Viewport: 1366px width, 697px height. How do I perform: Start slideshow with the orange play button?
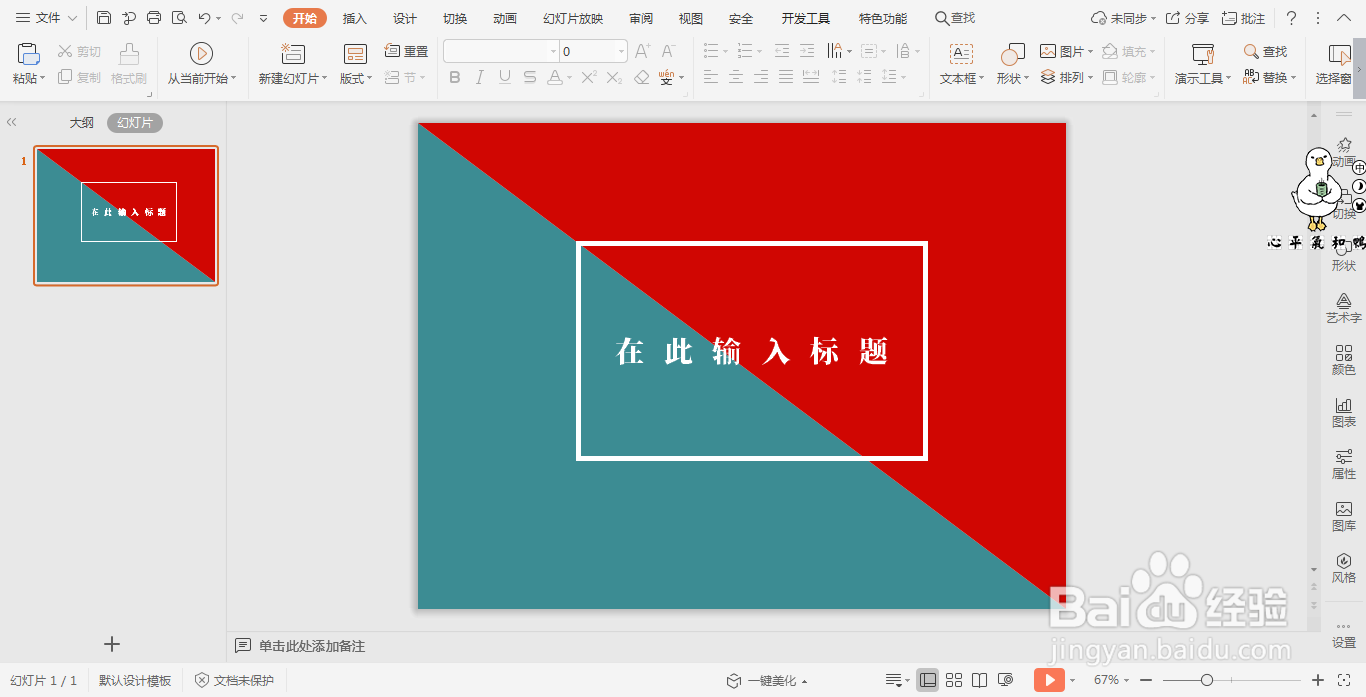(1049, 680)
